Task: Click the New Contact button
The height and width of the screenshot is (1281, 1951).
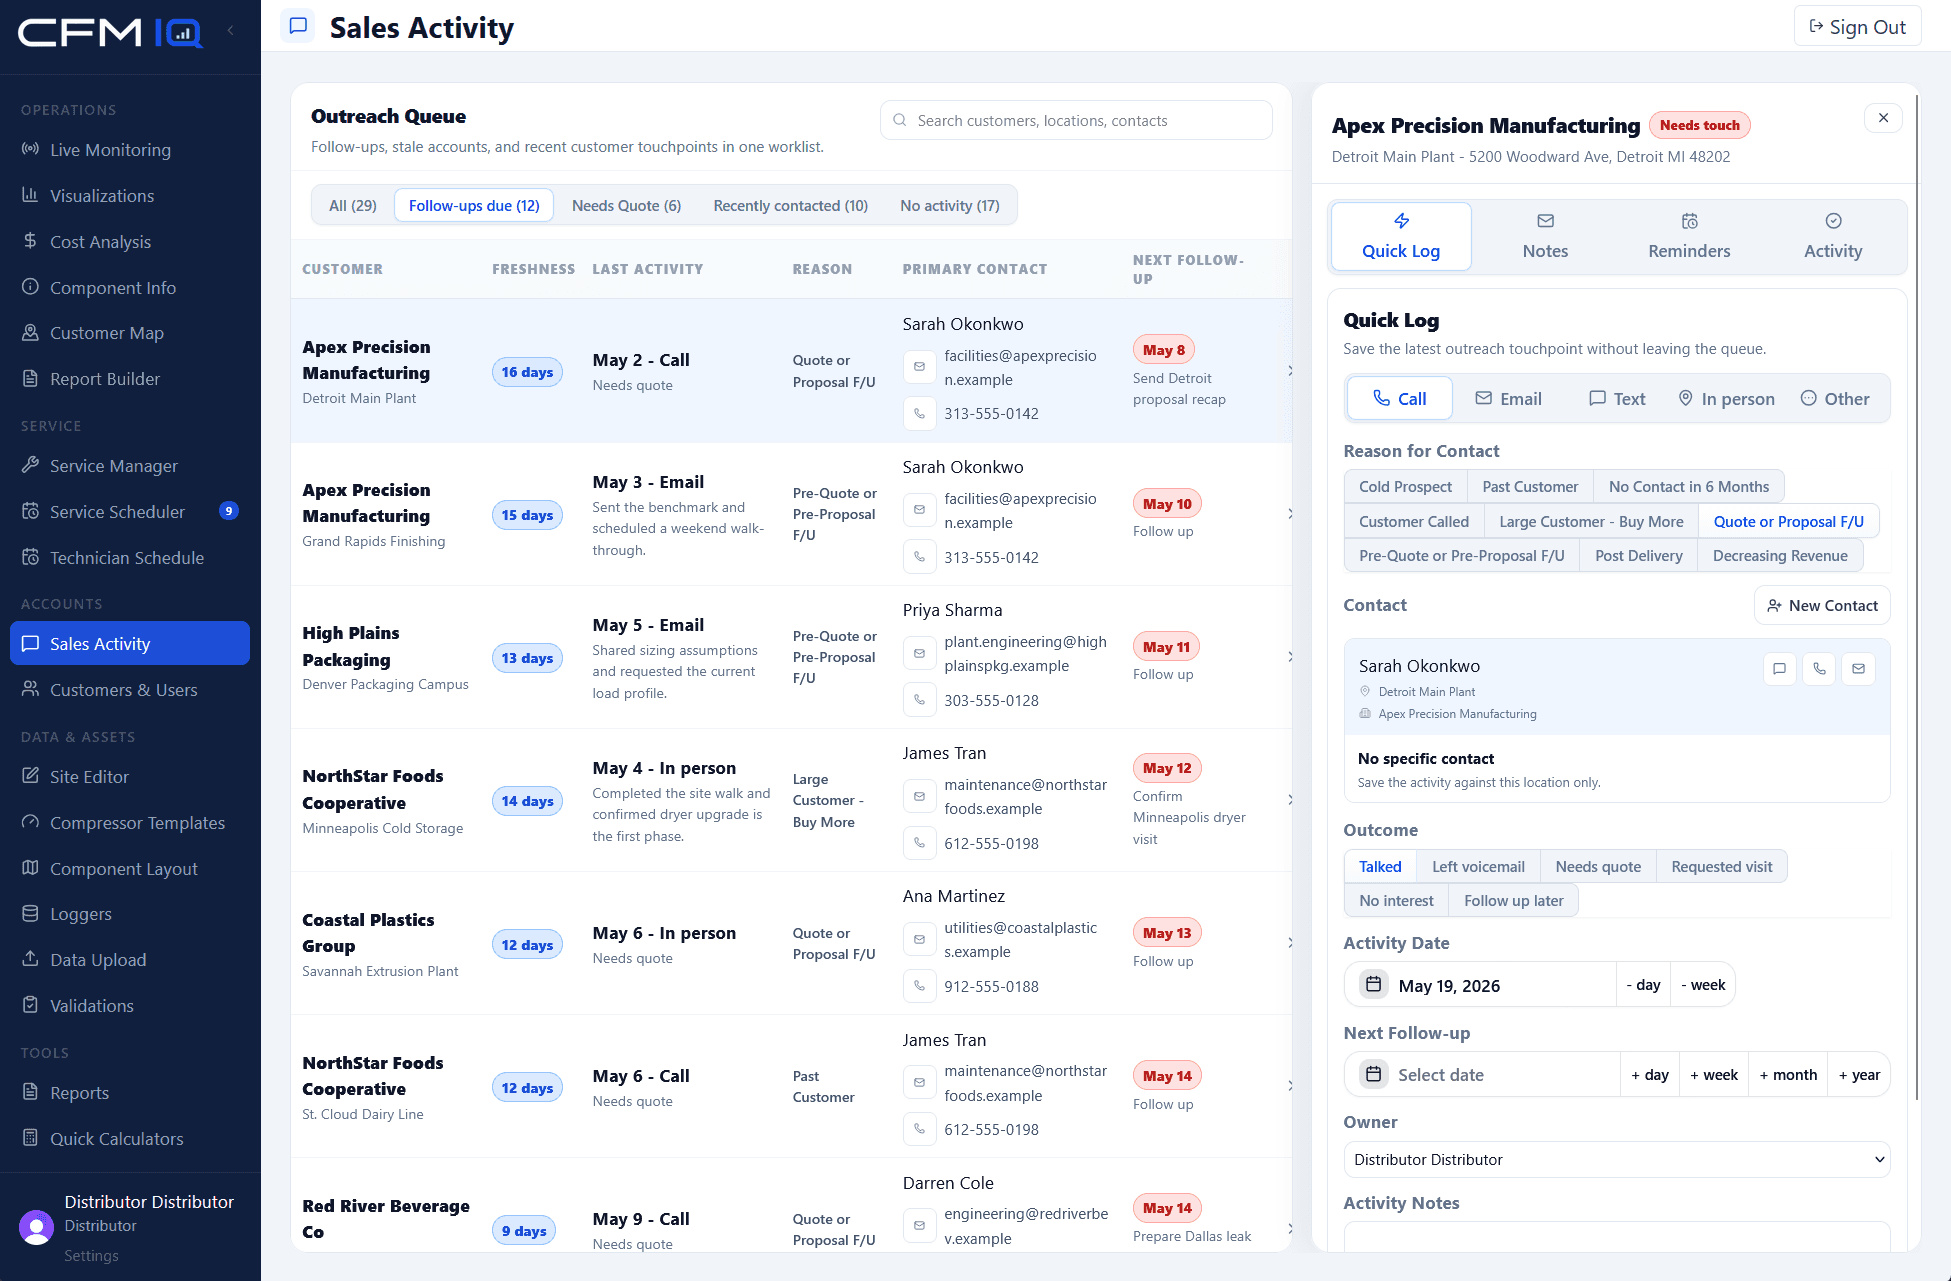Action: coord(1822,605)
